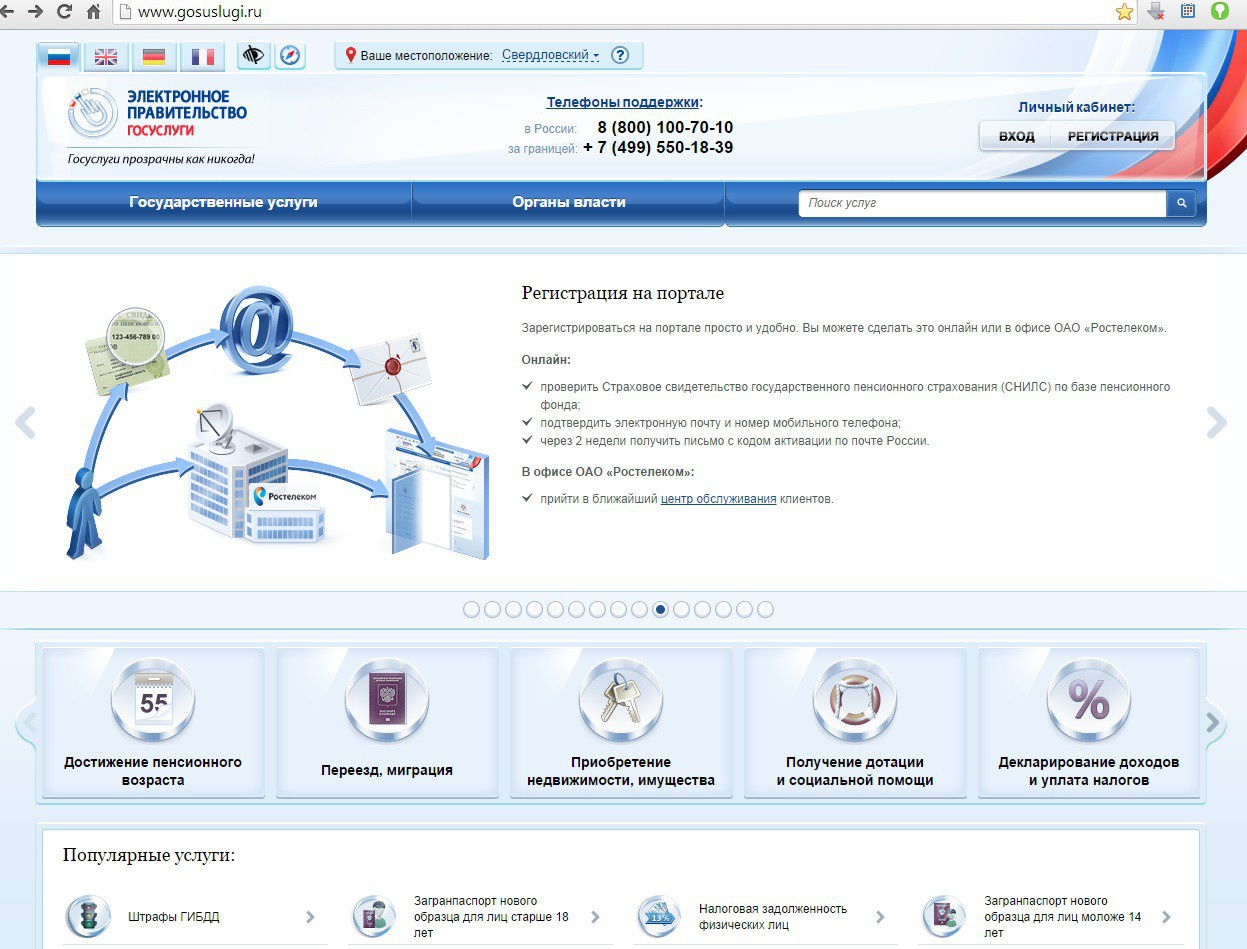Click the compass navigation icon
This screenshot has height=949, width=1247.
tap(289, 55)
